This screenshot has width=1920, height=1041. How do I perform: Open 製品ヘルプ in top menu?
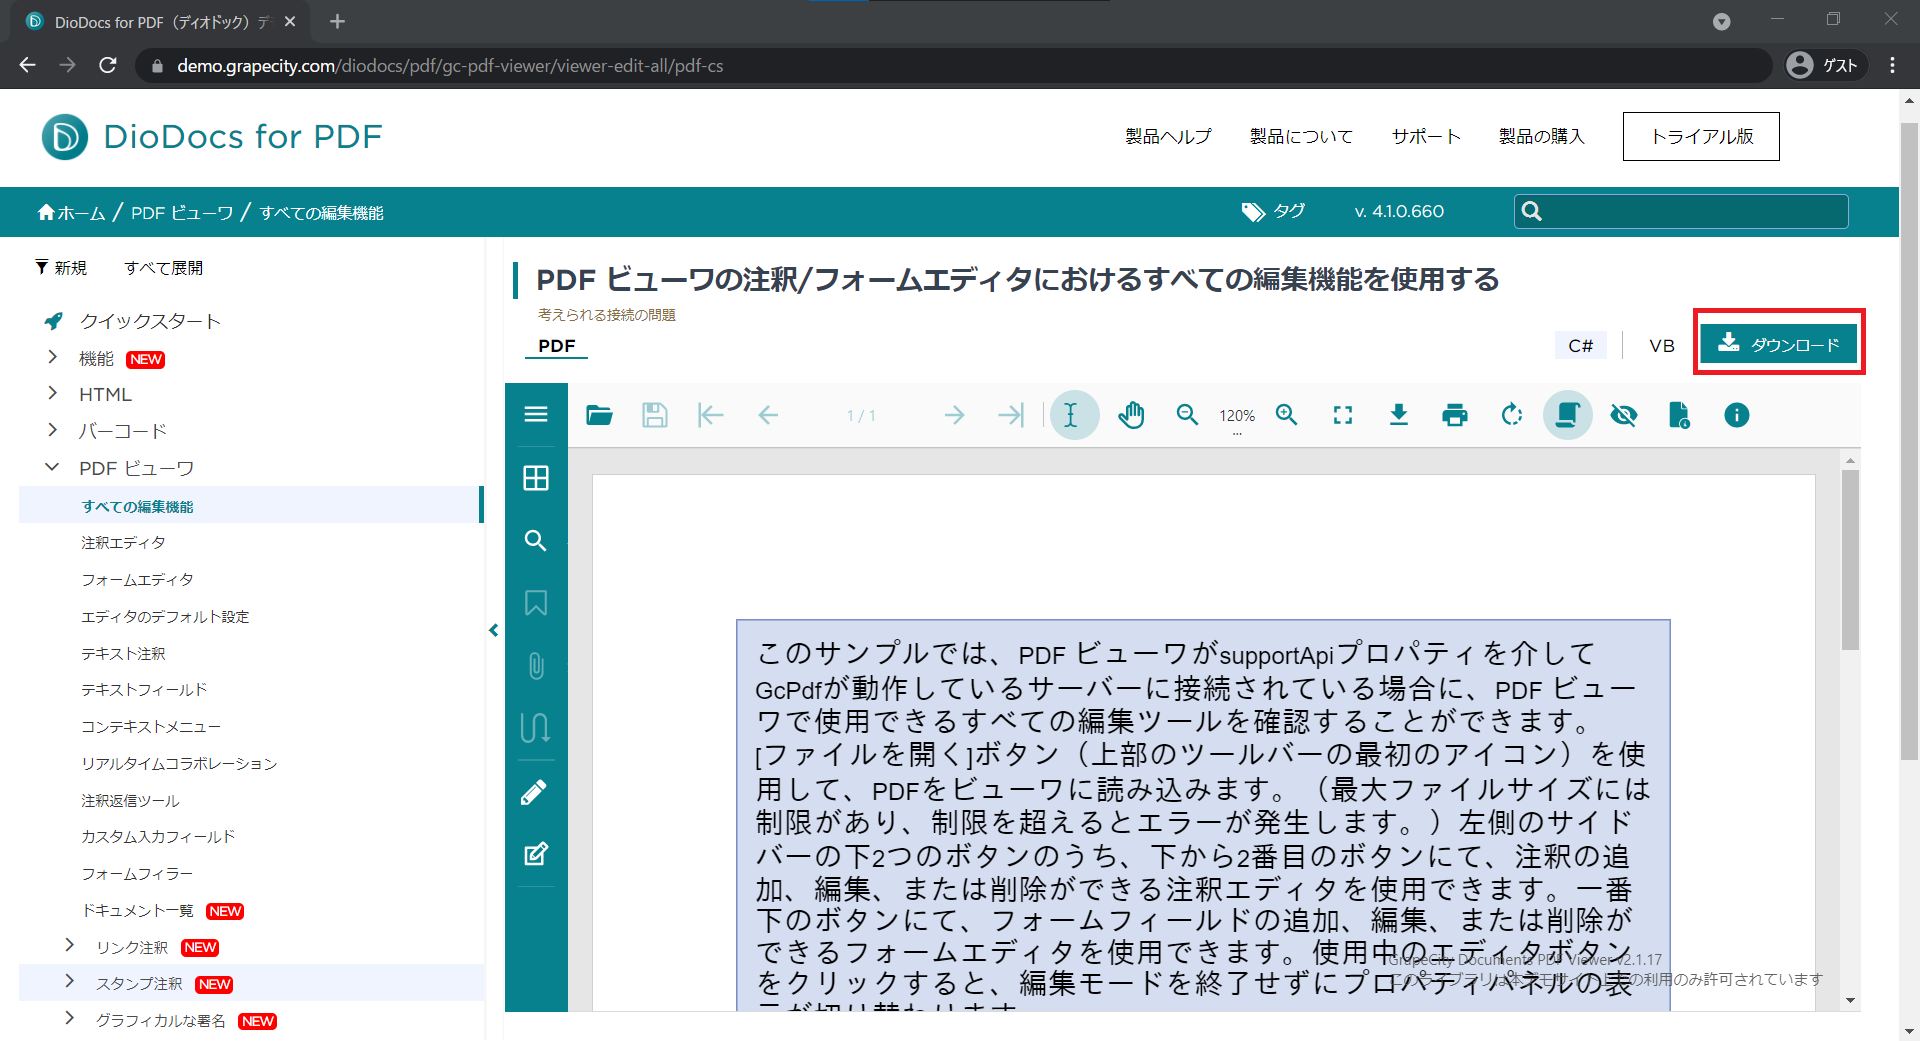[x=1168, y=136]
